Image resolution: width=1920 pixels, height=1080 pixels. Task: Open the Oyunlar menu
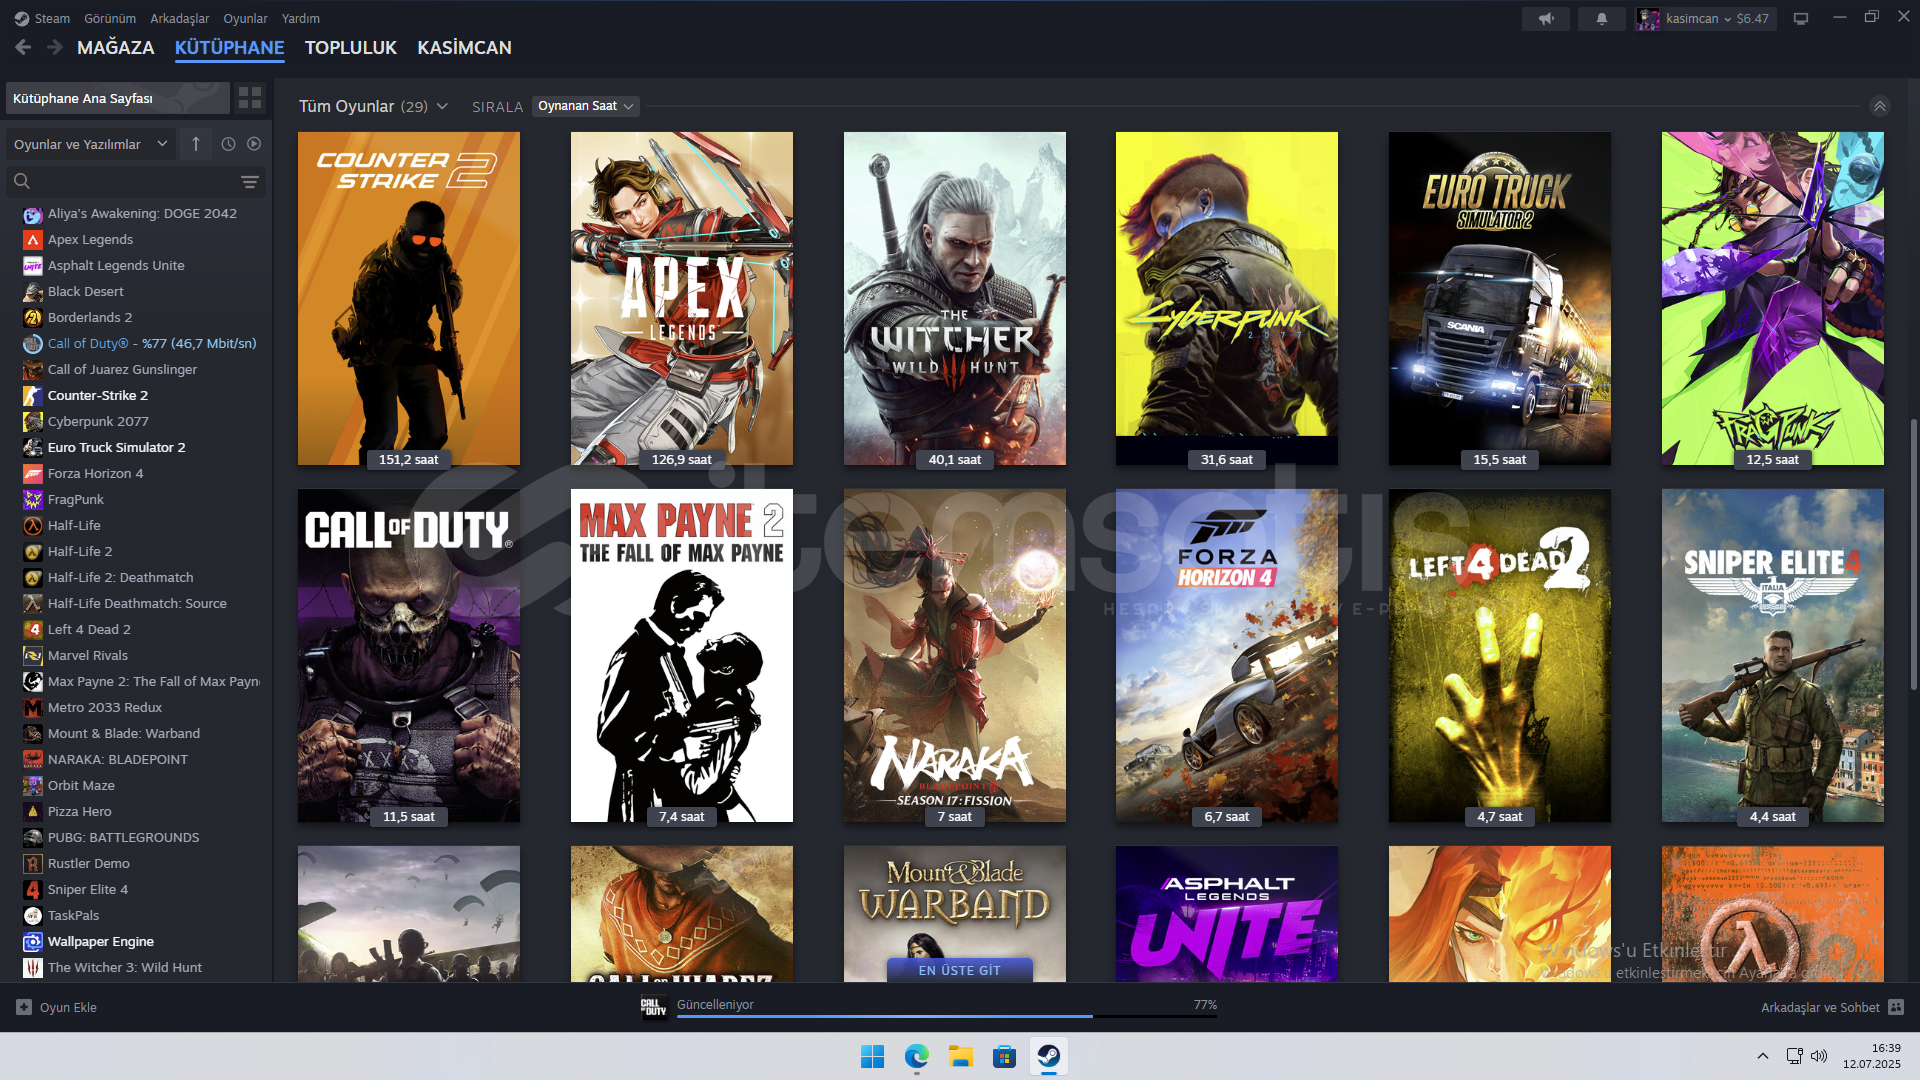pos(245,18)
